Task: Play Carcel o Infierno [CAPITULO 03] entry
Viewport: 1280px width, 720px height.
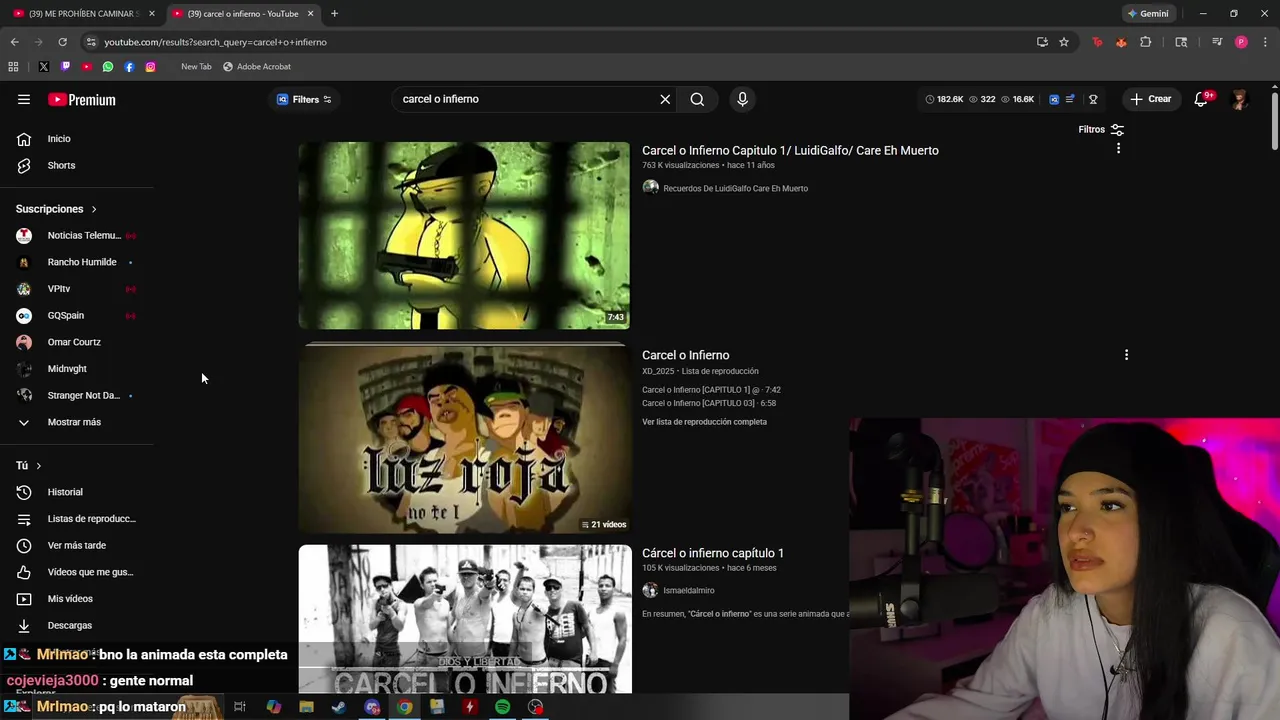Action: point(709,403)
